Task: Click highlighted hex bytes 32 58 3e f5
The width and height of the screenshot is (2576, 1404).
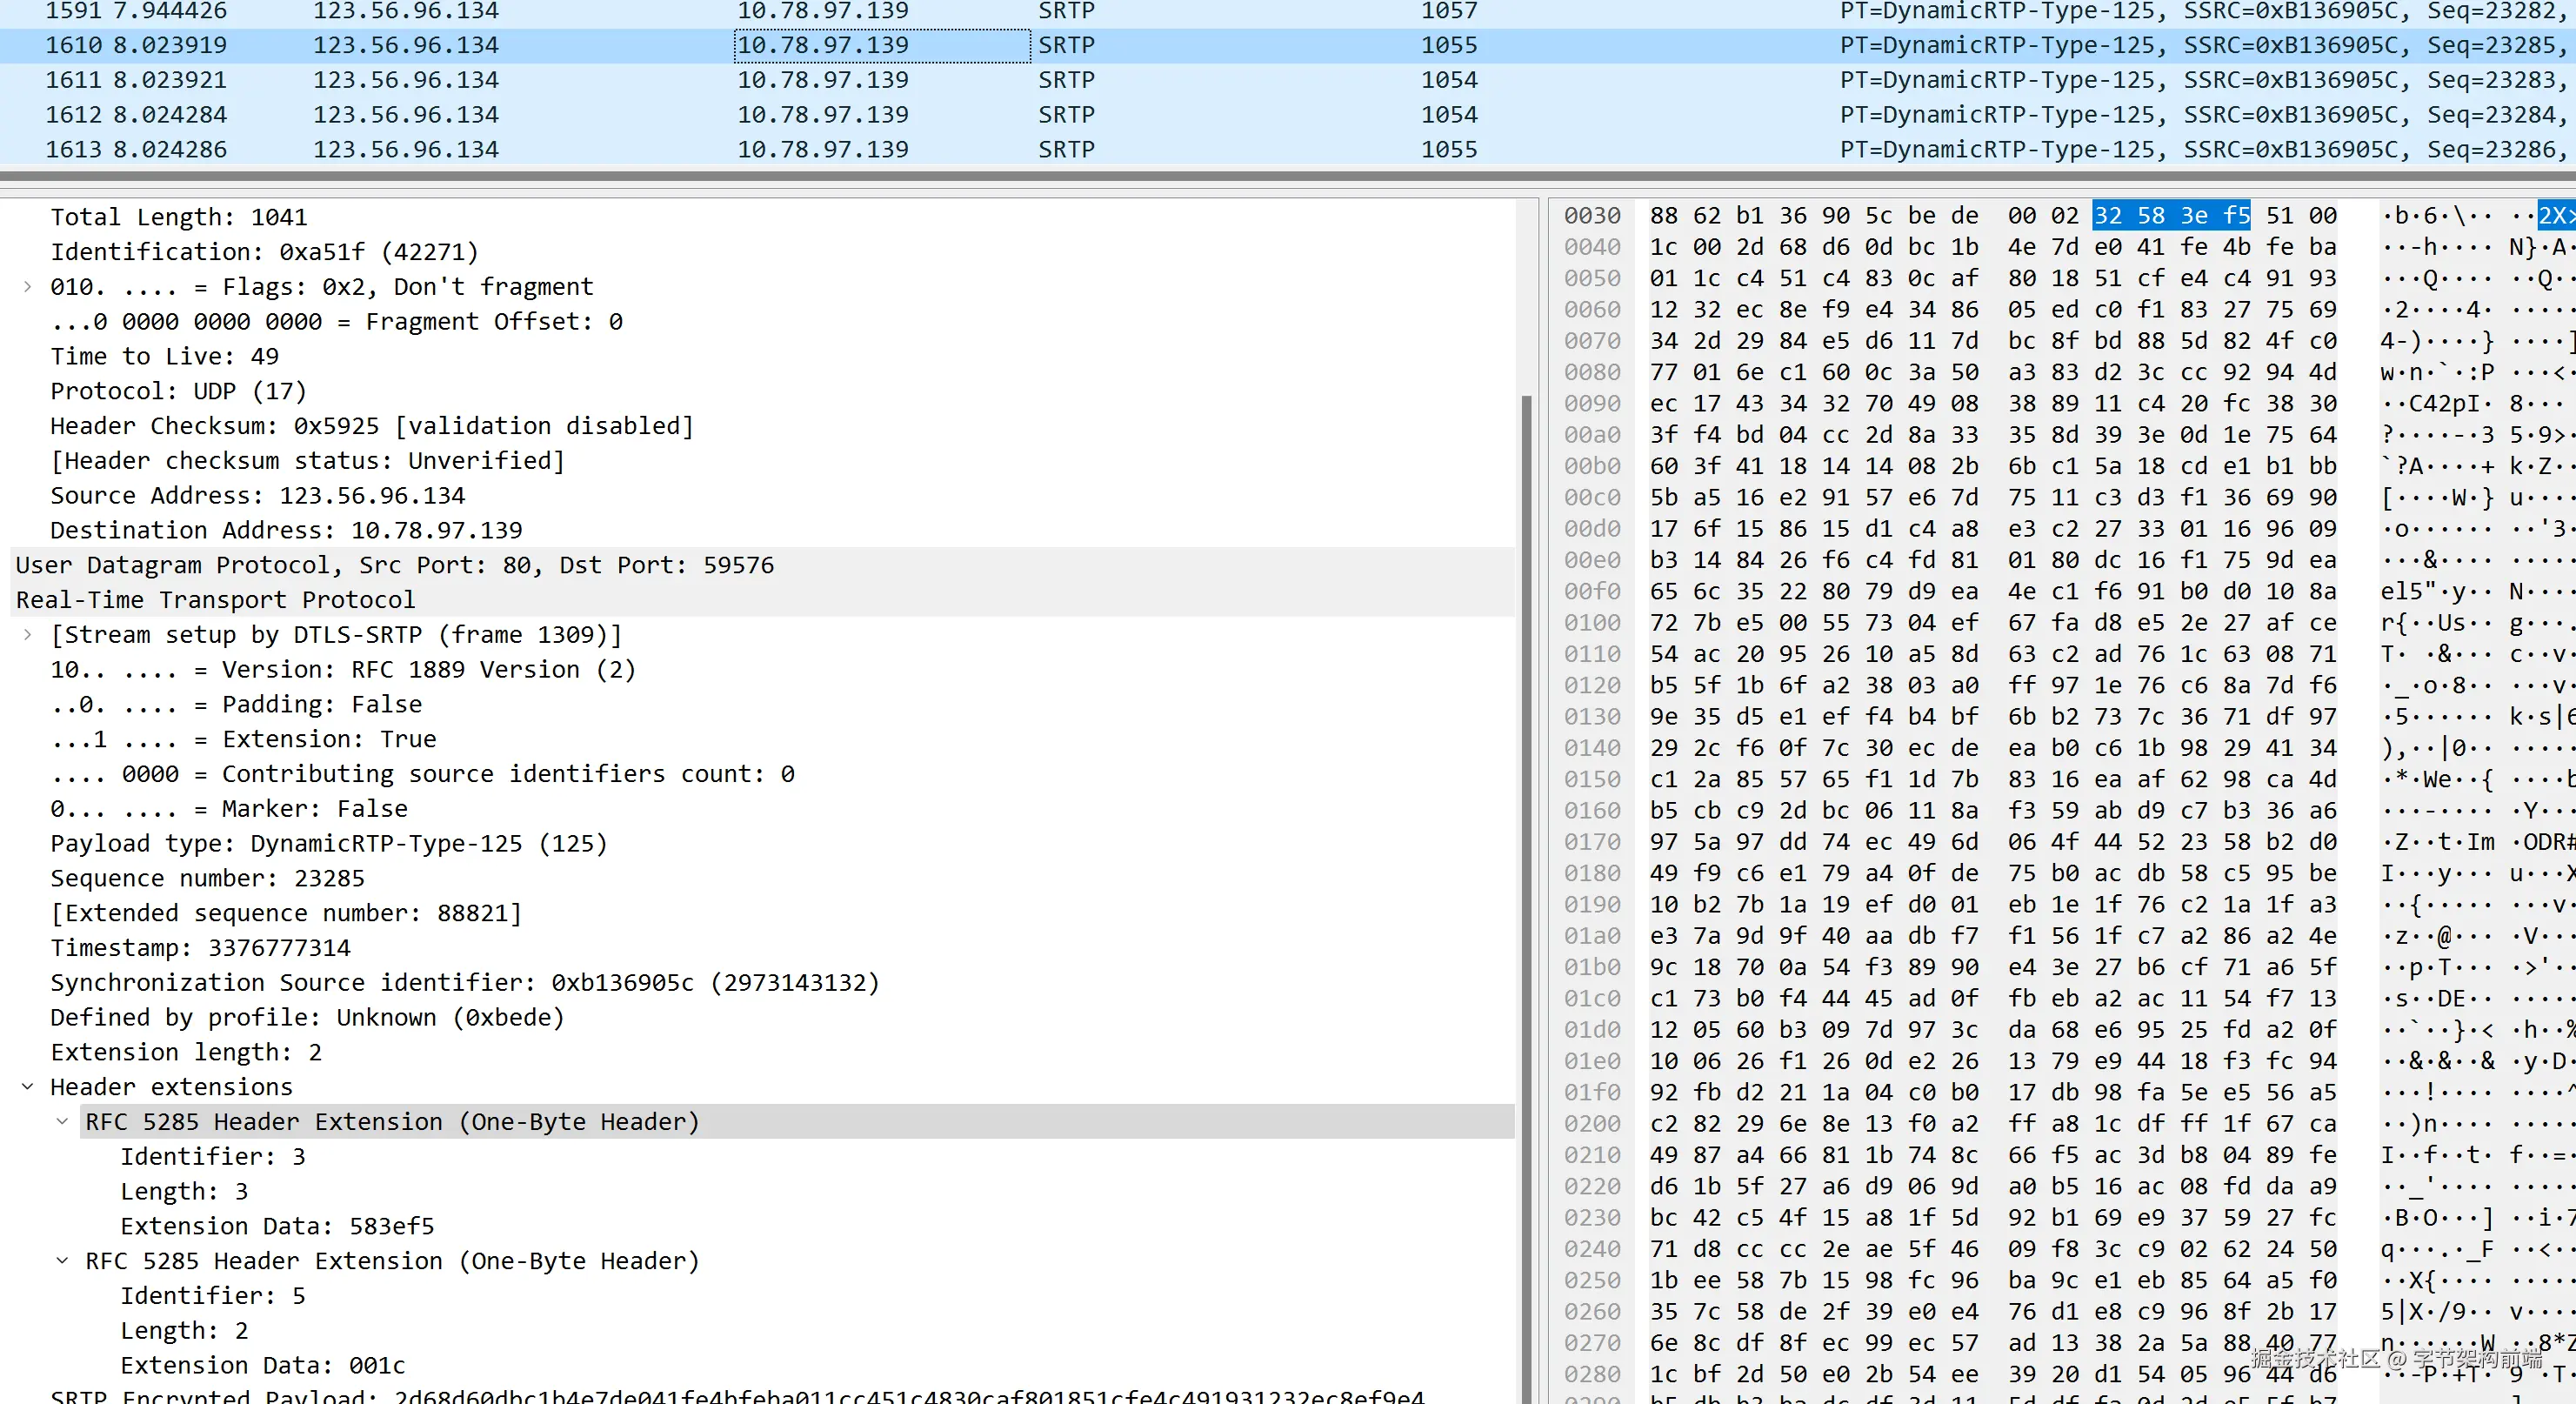Action: 2170,216
